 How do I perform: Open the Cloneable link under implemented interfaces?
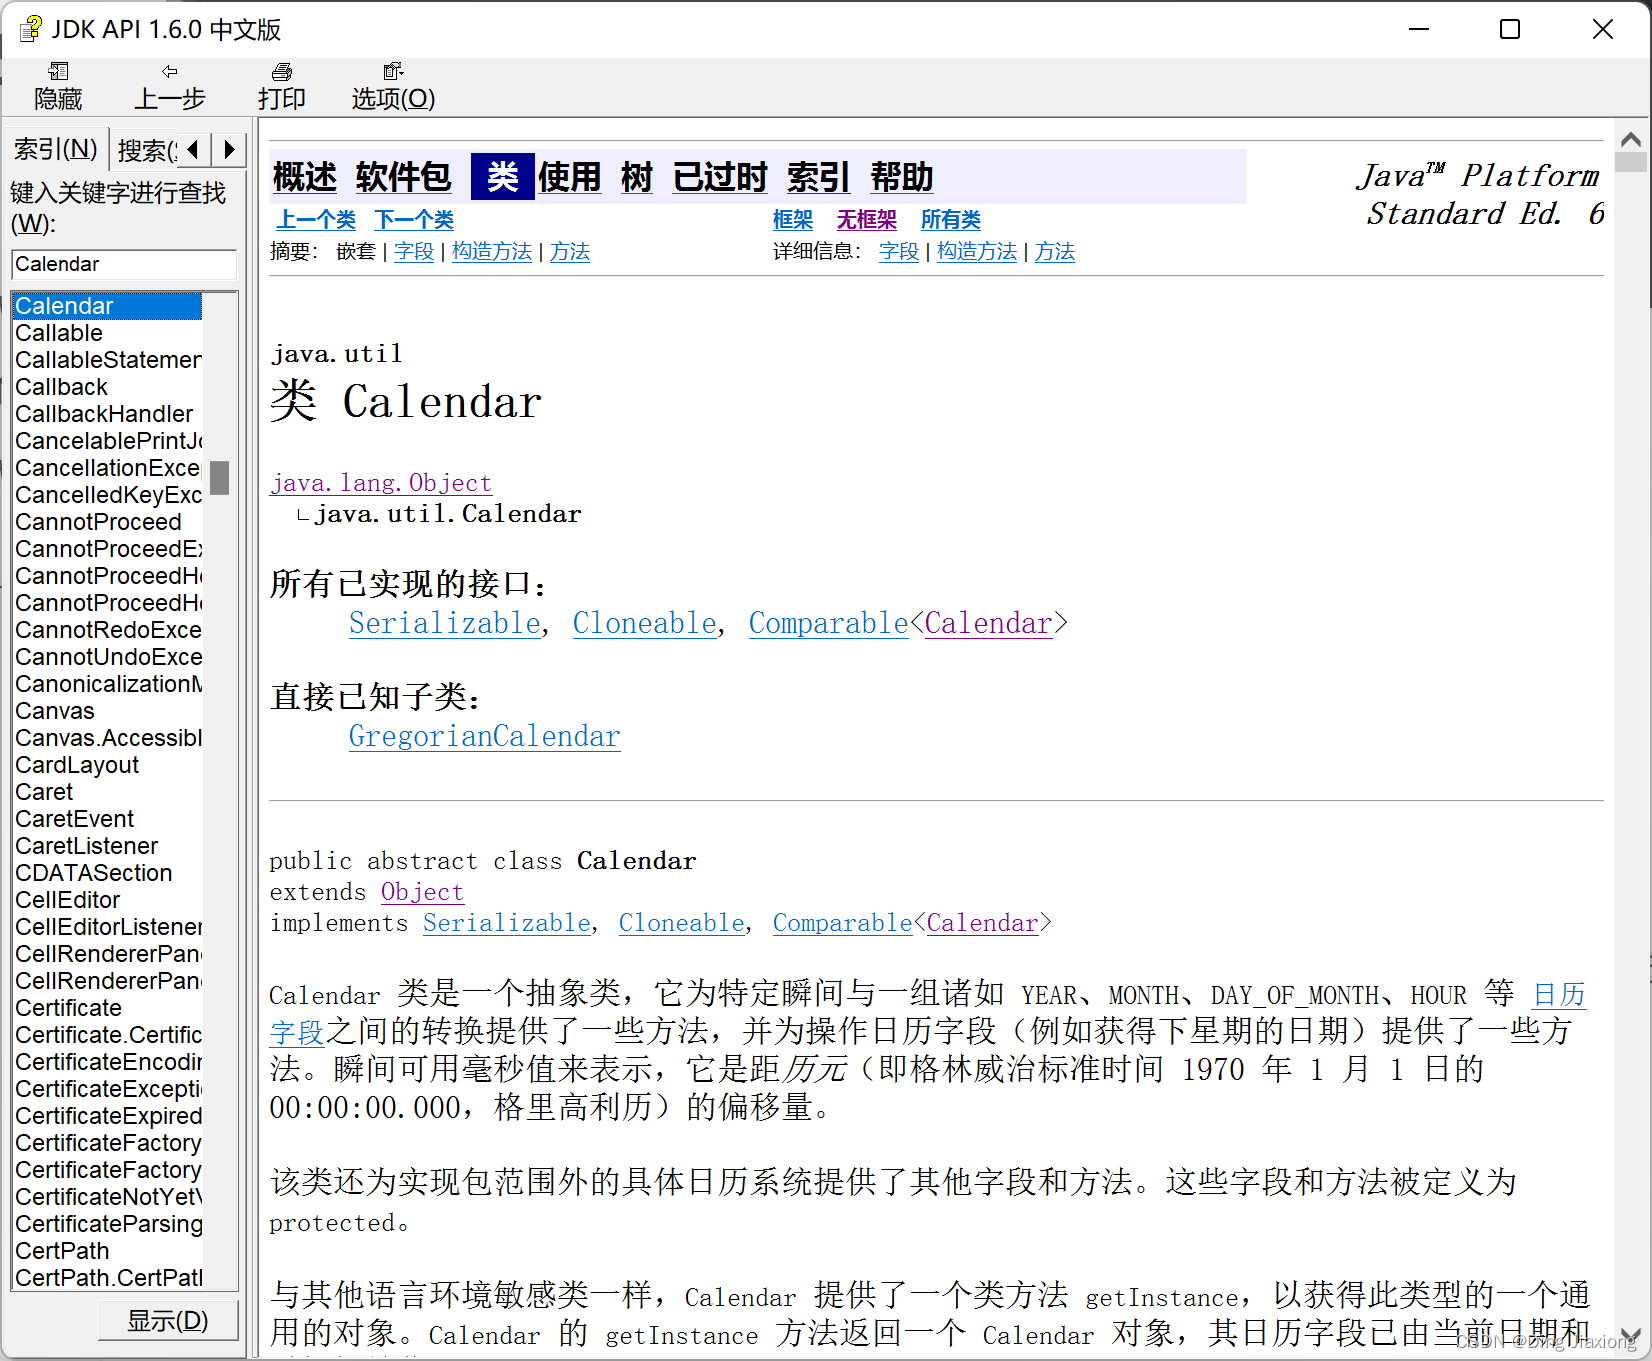click(x=645, y=623)
